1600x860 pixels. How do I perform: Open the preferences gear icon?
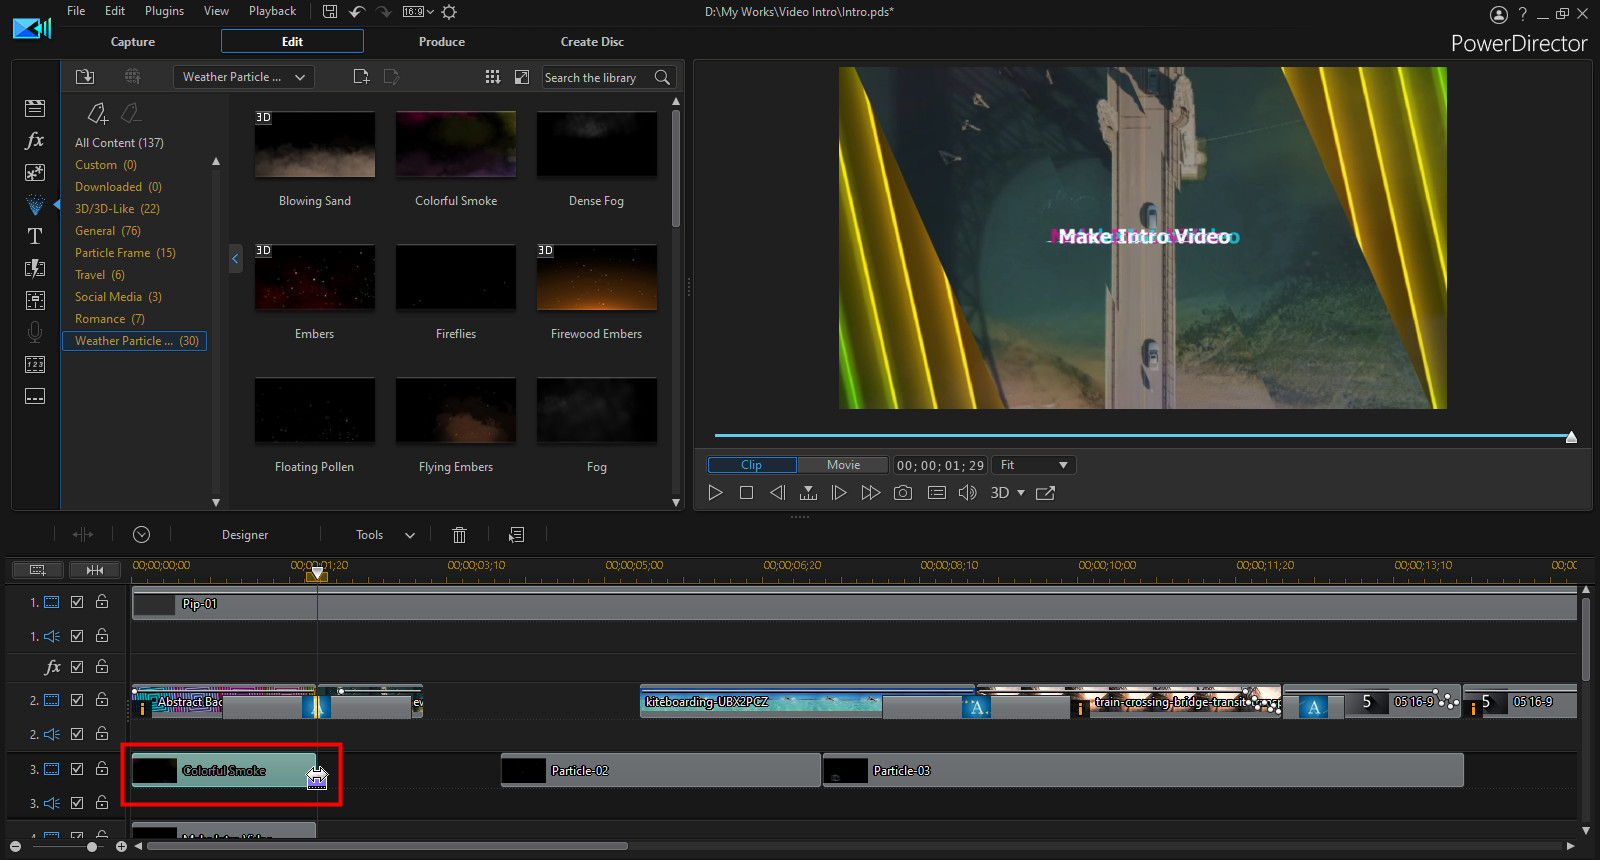(449, 12)
